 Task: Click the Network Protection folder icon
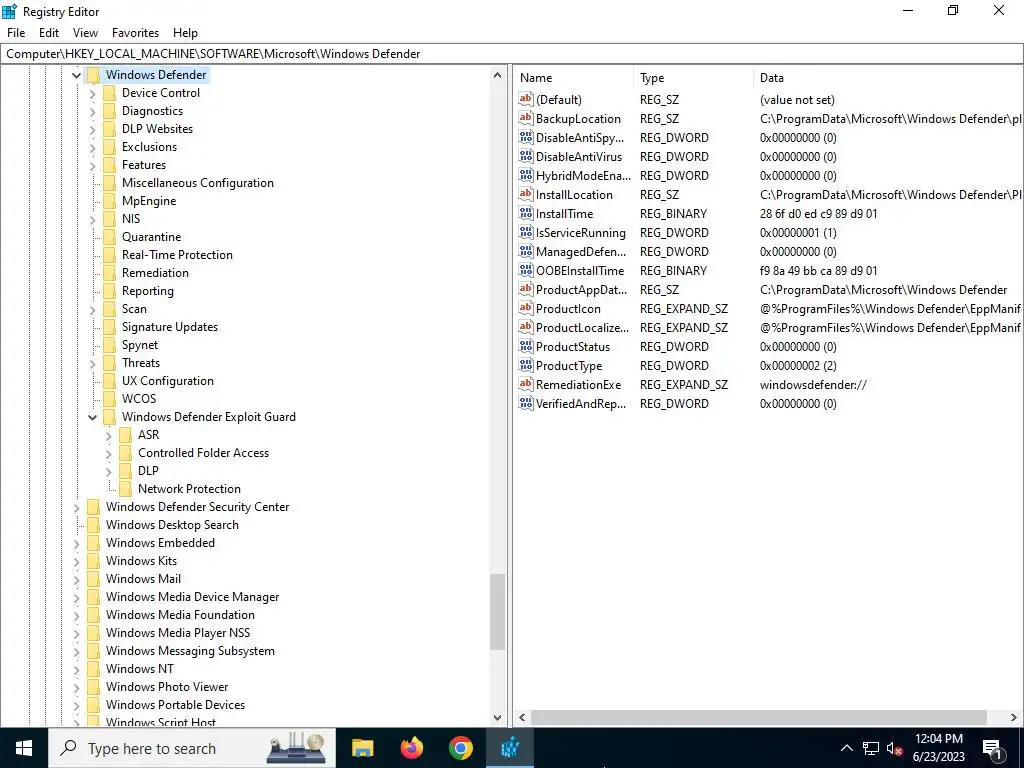click(125, 488)
